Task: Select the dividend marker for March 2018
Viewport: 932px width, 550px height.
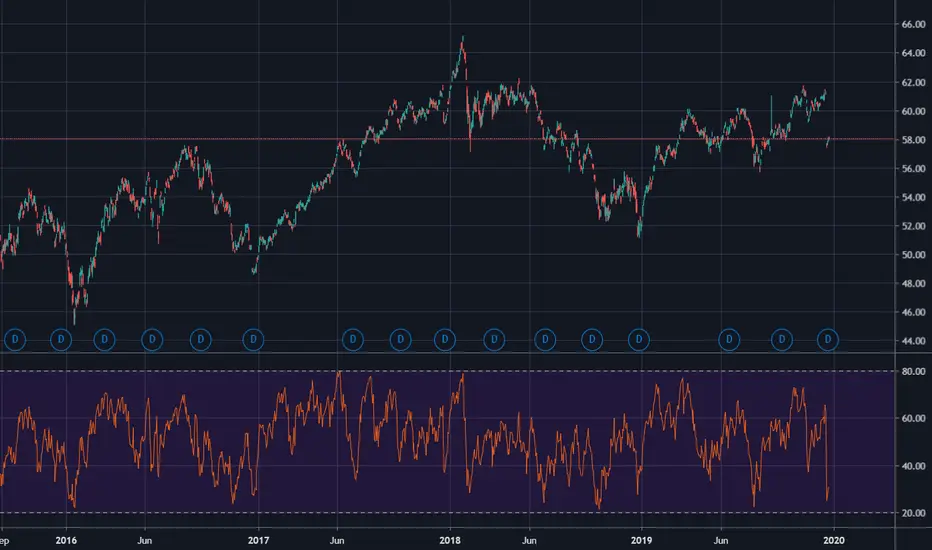Action: pos(494,340)
